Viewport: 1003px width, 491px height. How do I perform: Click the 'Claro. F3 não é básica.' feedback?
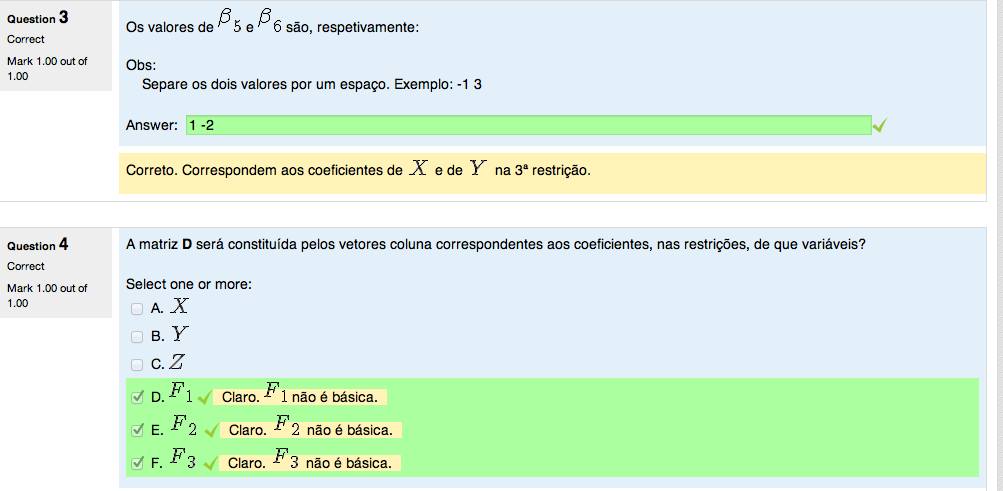(312, 463)
